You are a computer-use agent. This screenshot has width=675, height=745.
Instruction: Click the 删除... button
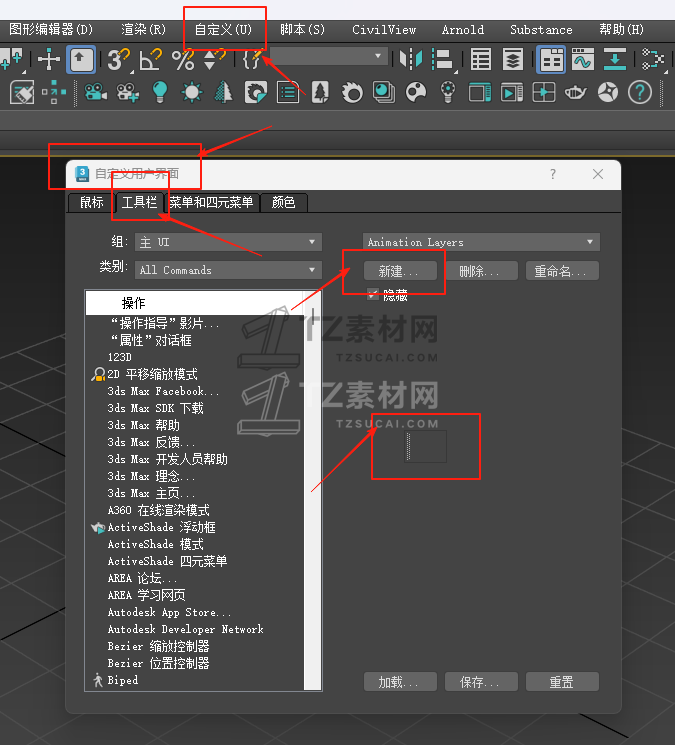point(481,271)
